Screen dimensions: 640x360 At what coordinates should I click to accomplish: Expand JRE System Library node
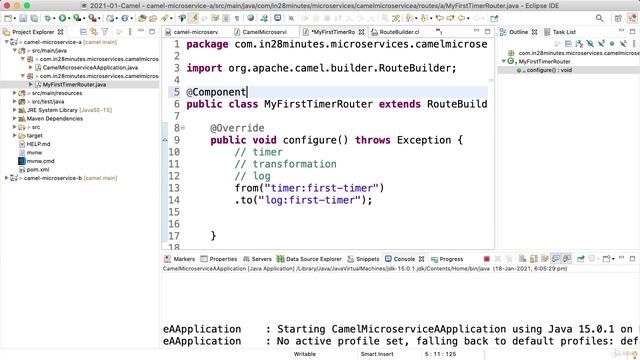tap(15, 110)
